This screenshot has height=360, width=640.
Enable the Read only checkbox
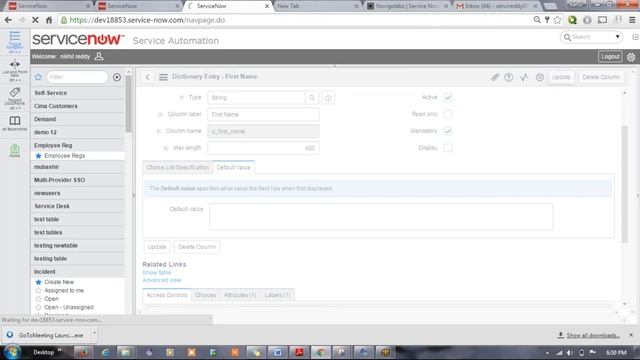[448, 114]
